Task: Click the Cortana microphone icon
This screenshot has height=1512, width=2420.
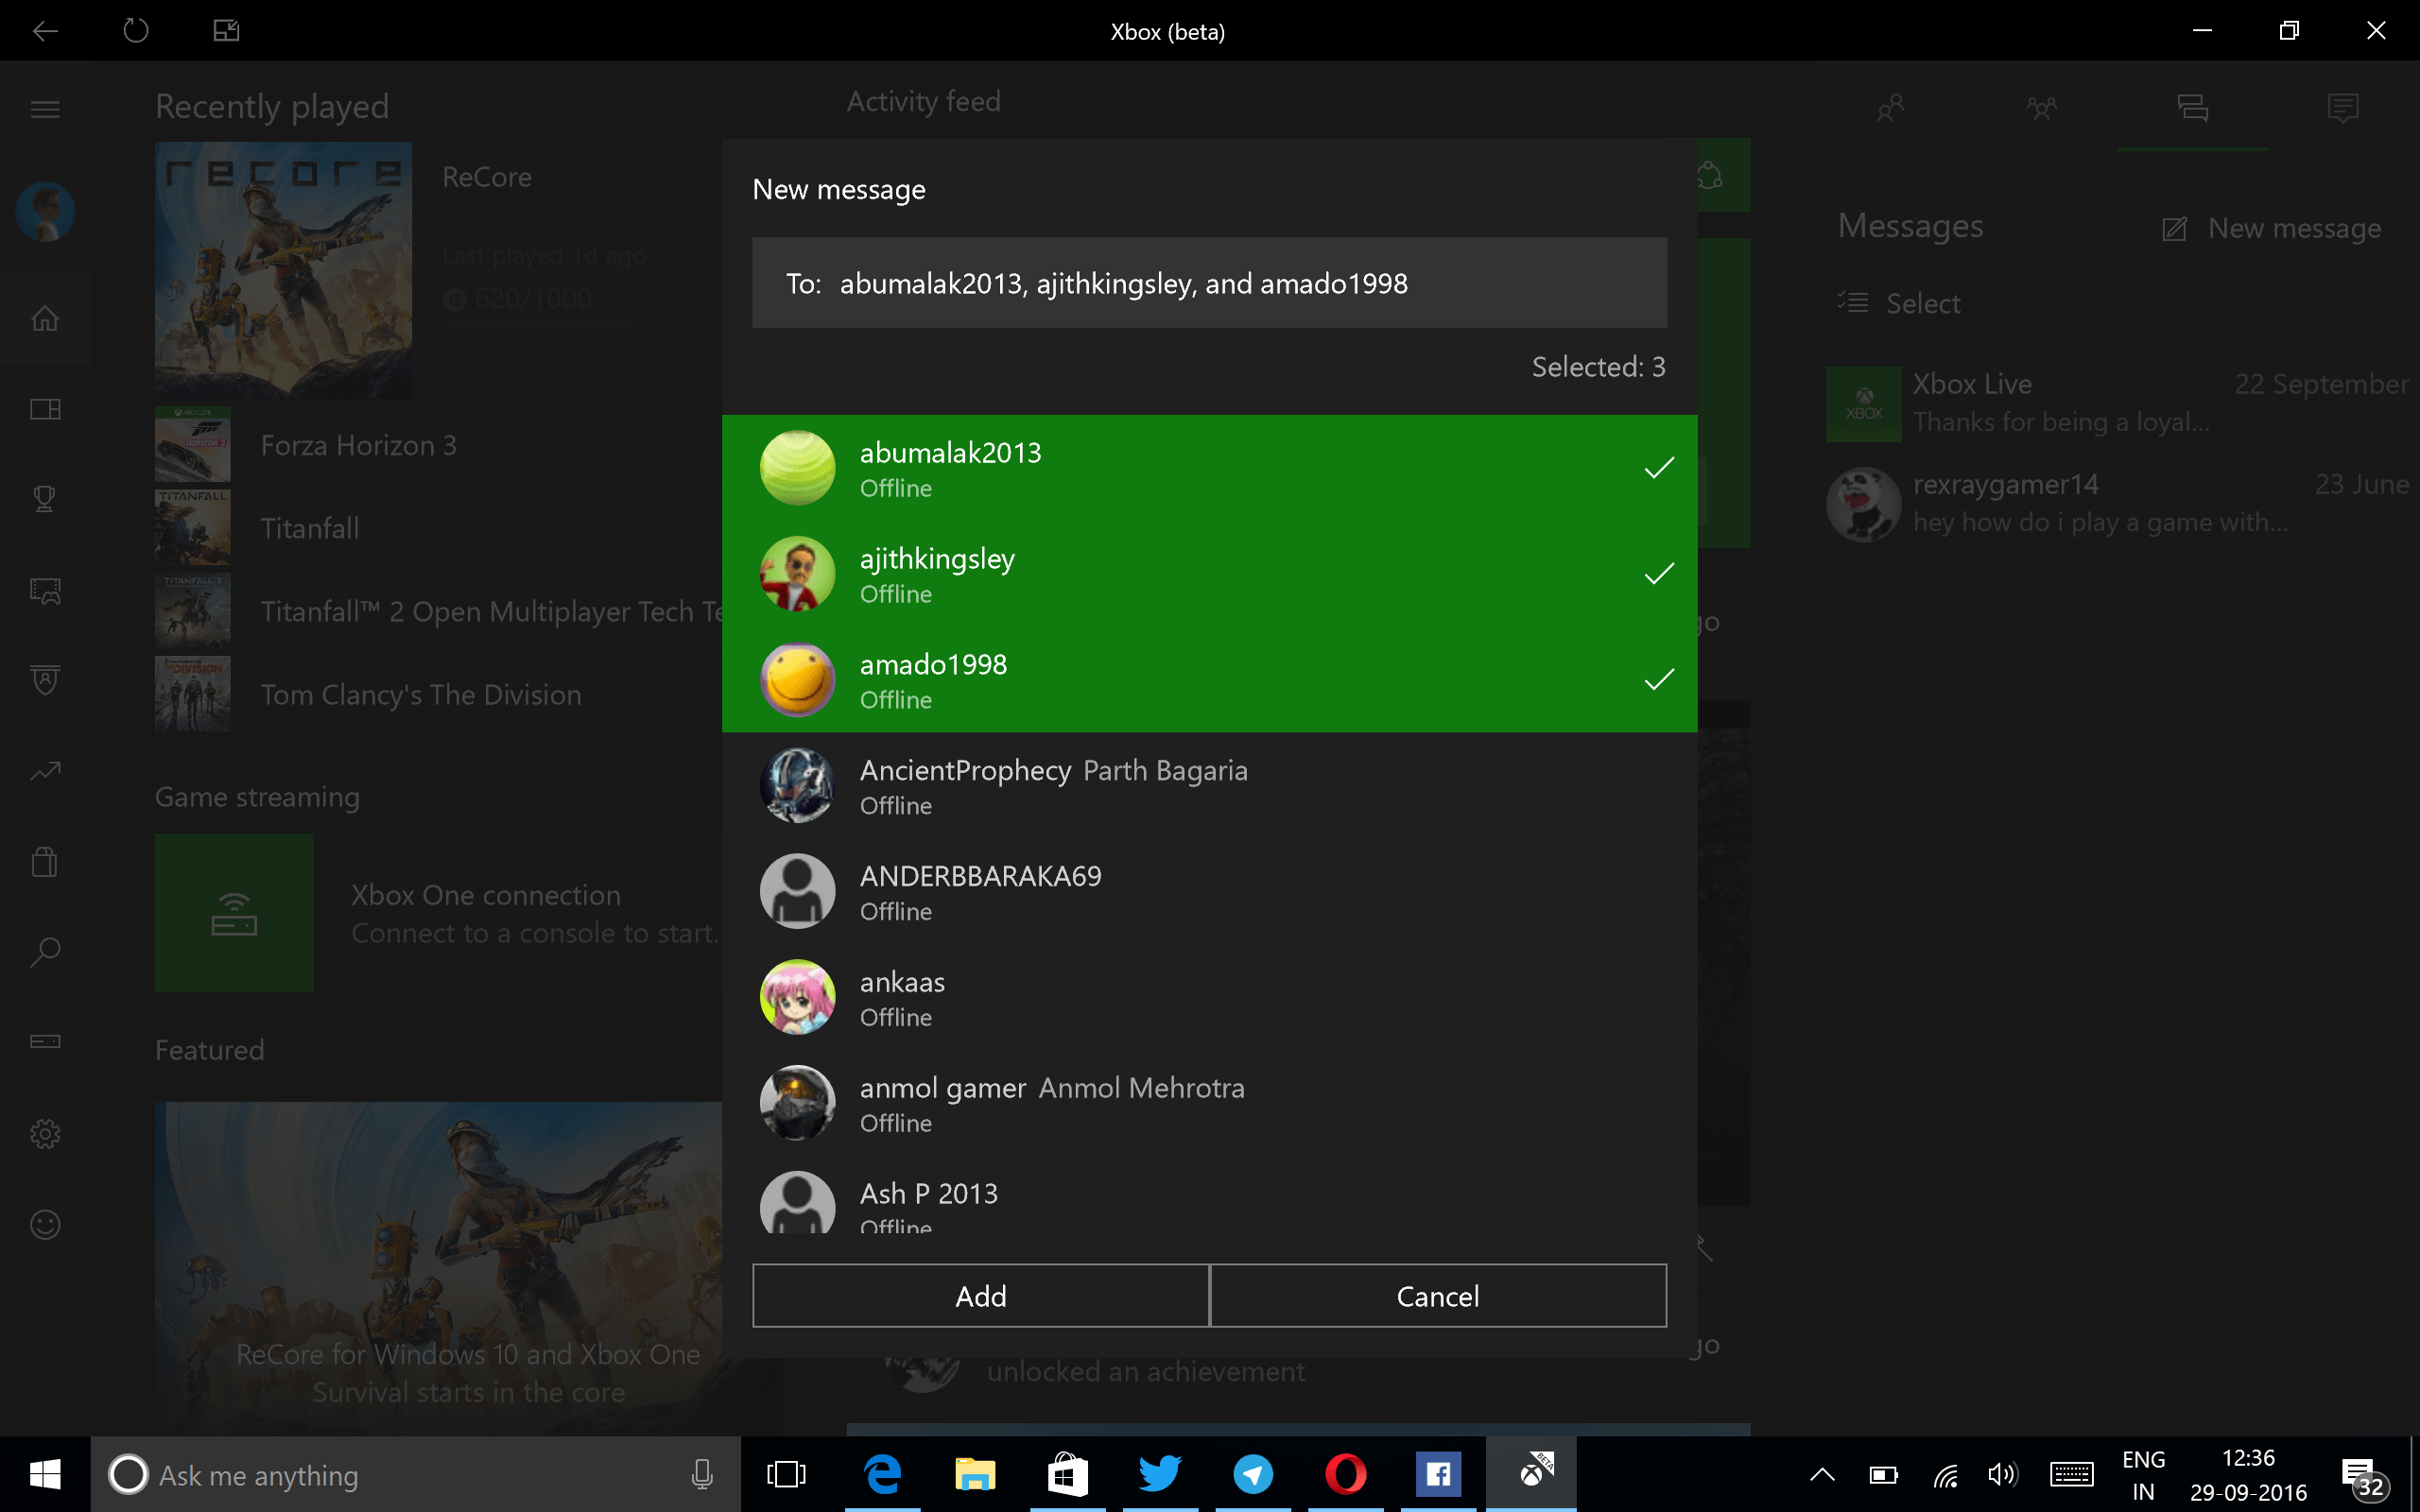Action: [702, 1474]
